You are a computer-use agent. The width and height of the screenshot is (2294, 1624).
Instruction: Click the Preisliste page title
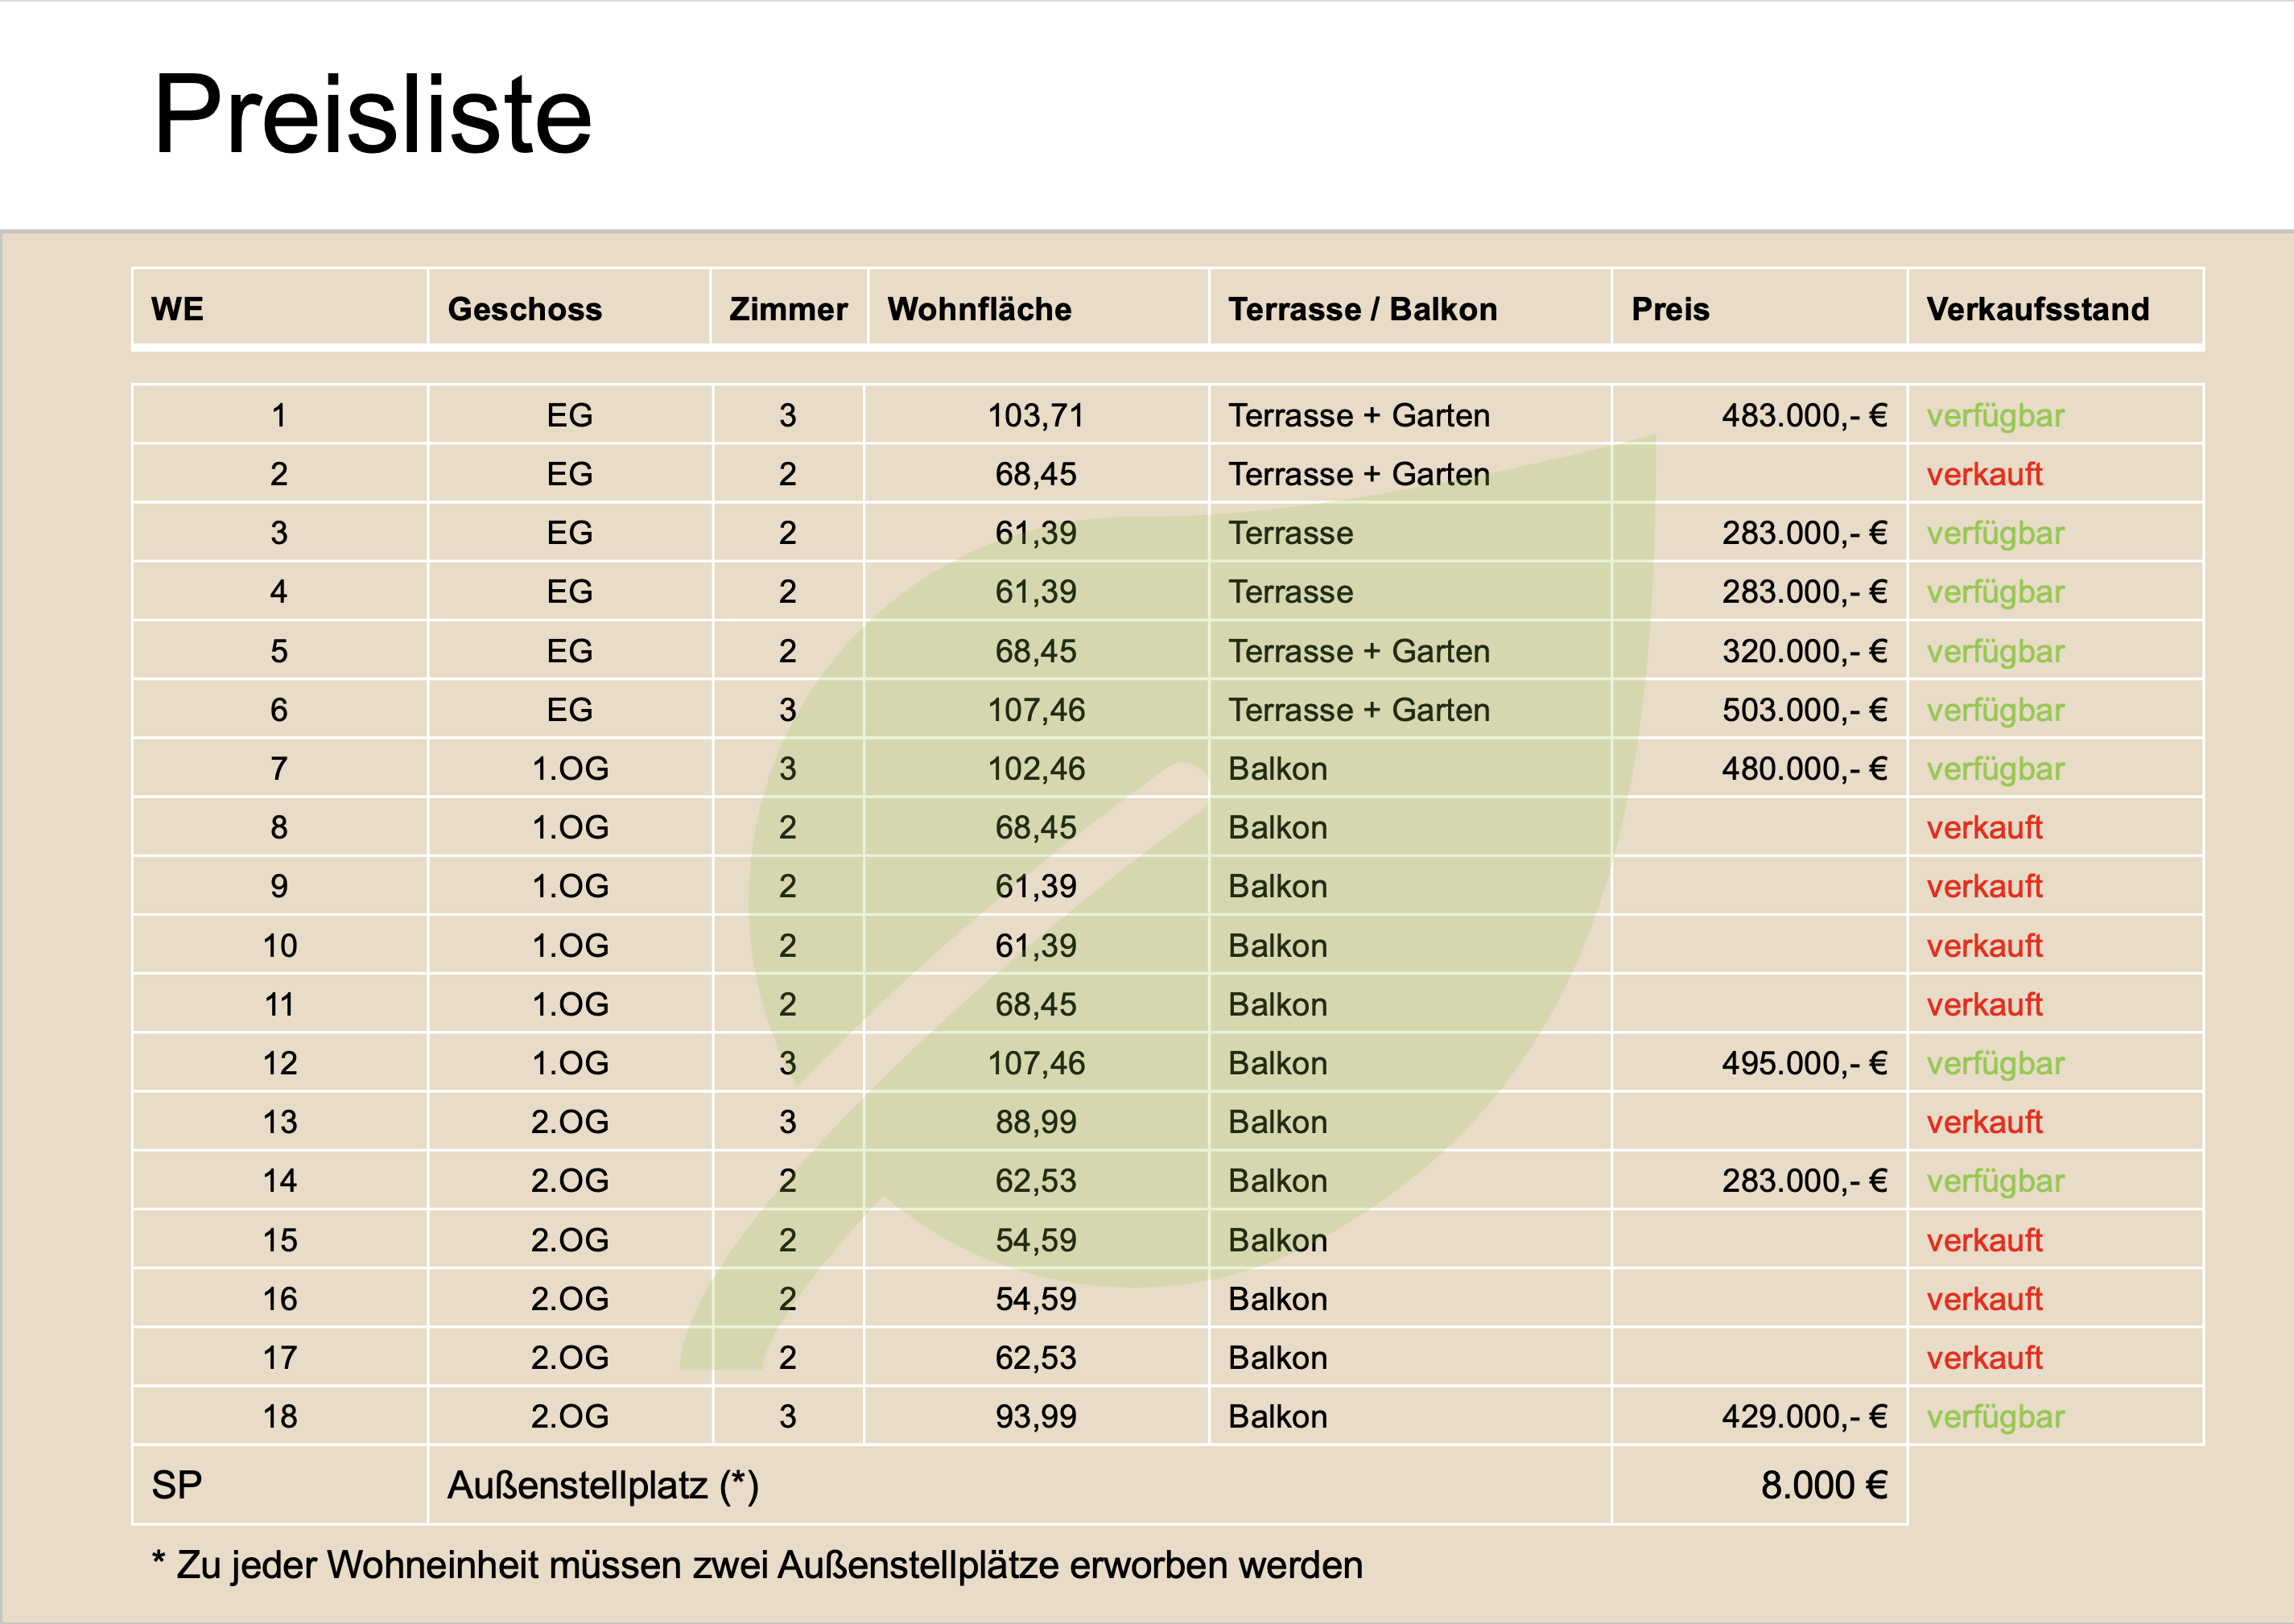point(372,115)
